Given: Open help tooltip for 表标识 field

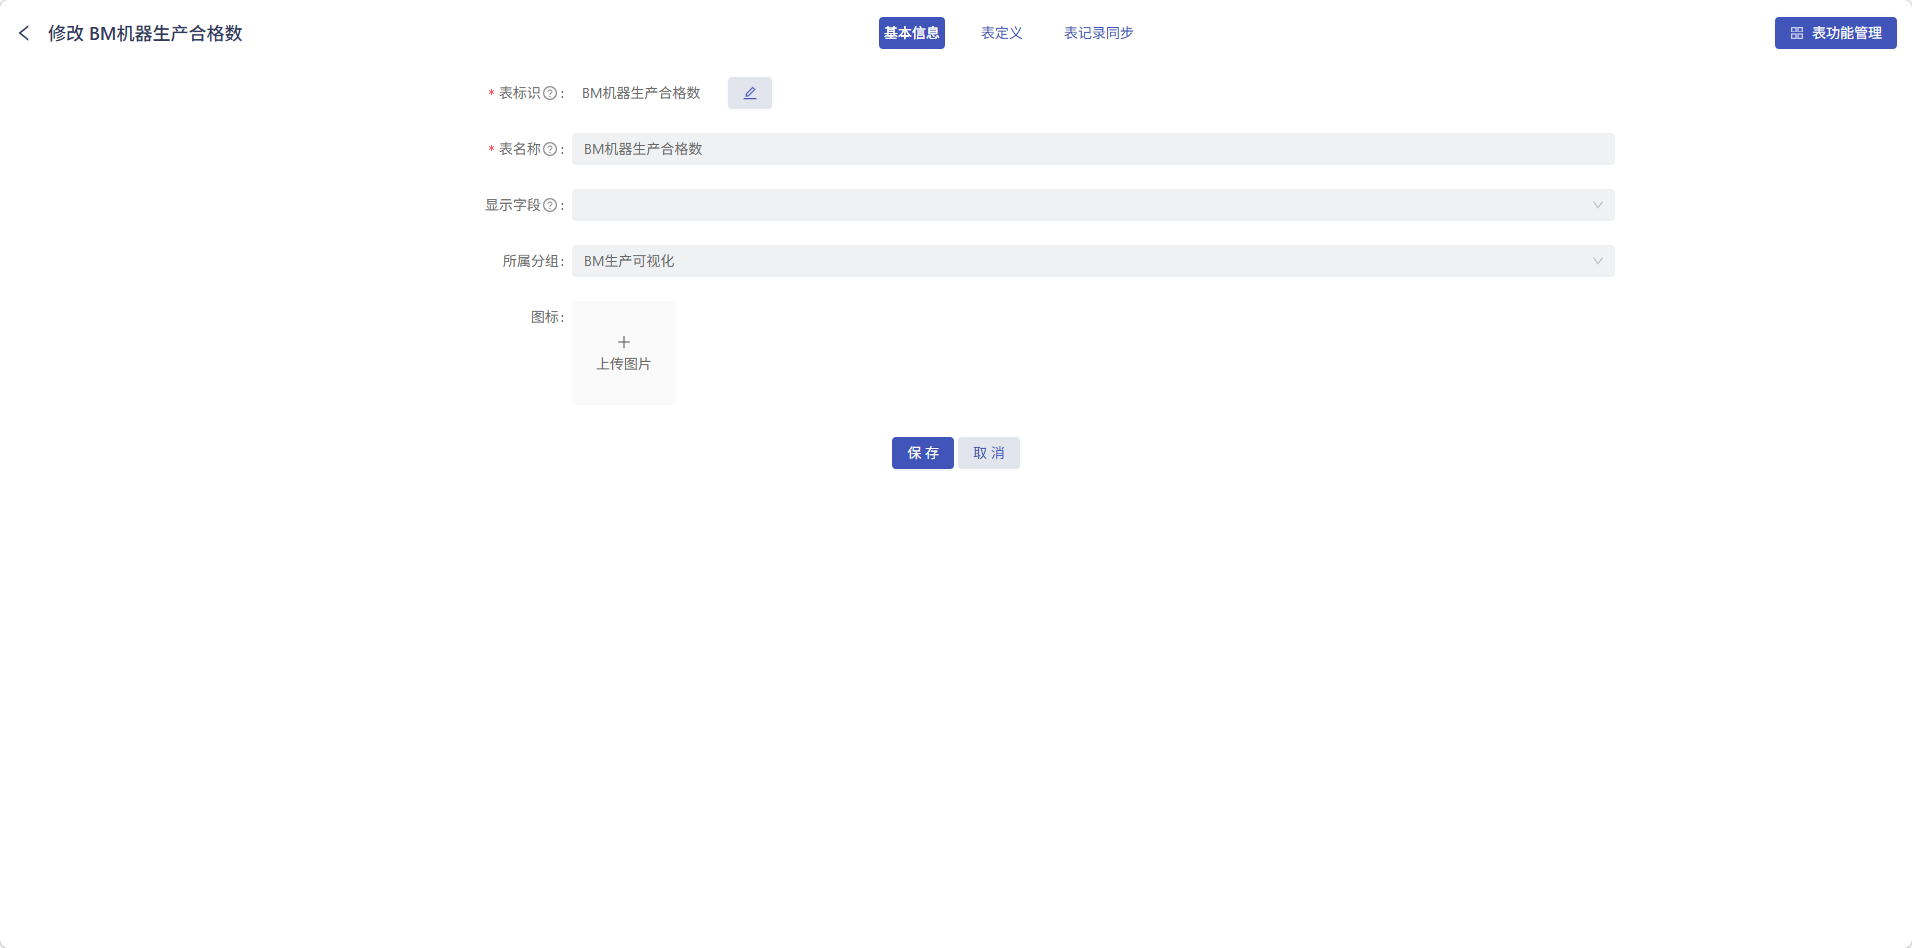Looking at the screenshot, I should pos(550,92).
